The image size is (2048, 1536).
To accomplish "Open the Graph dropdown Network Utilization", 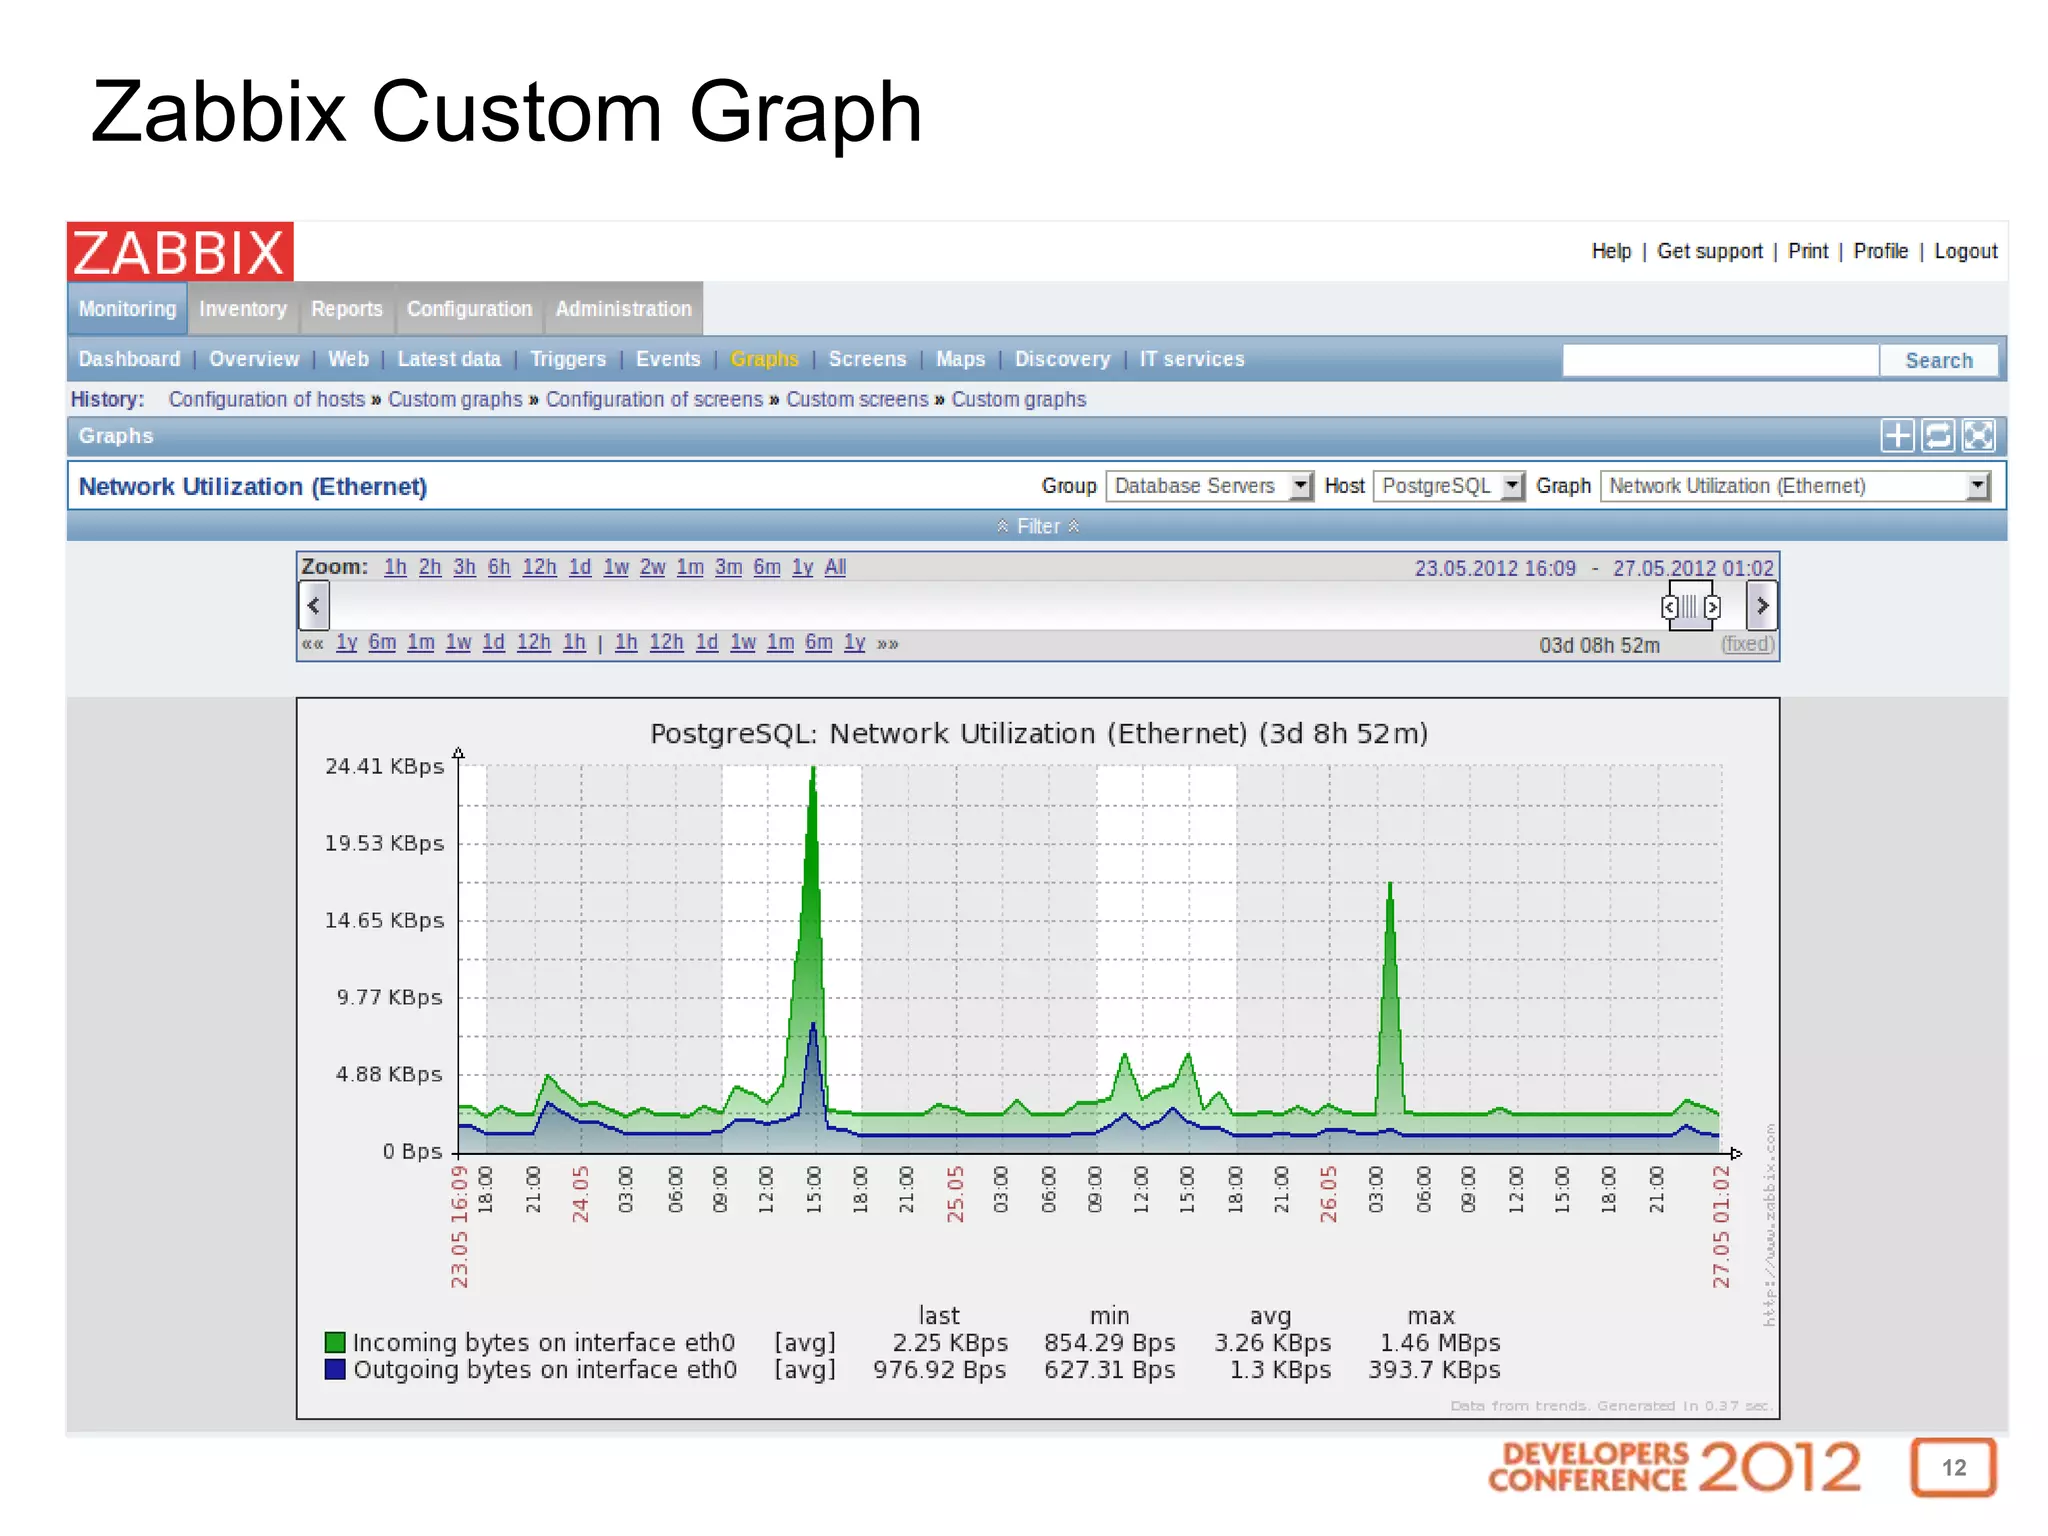I will tap(1796, 486).
